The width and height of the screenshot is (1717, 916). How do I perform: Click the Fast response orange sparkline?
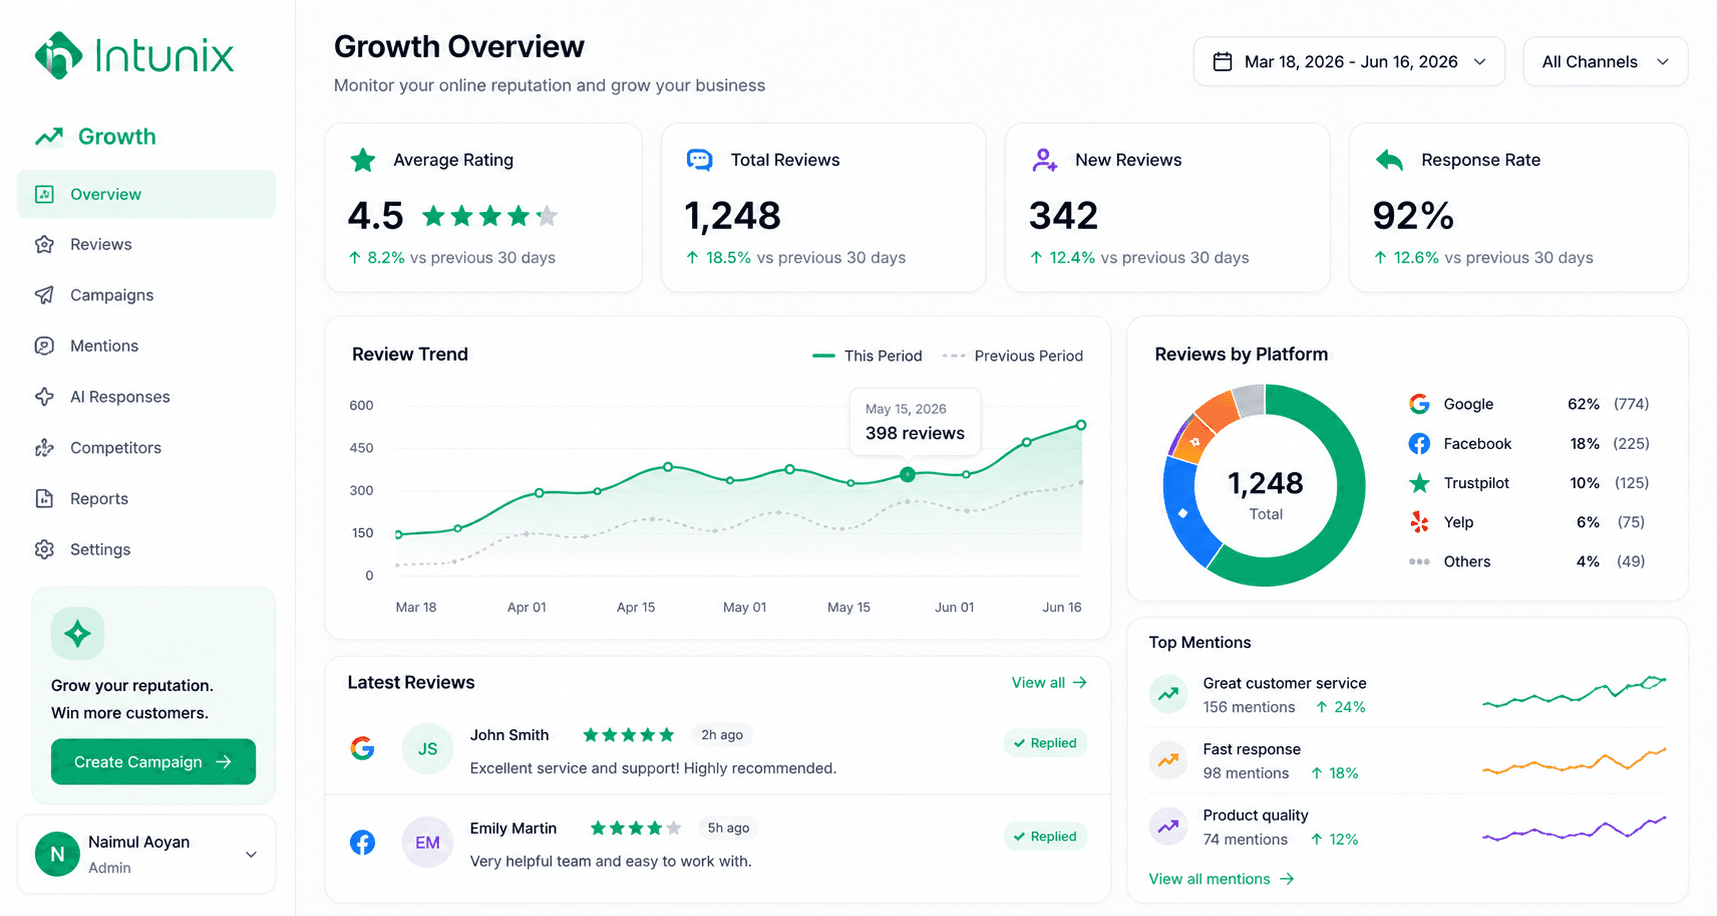1574,761
